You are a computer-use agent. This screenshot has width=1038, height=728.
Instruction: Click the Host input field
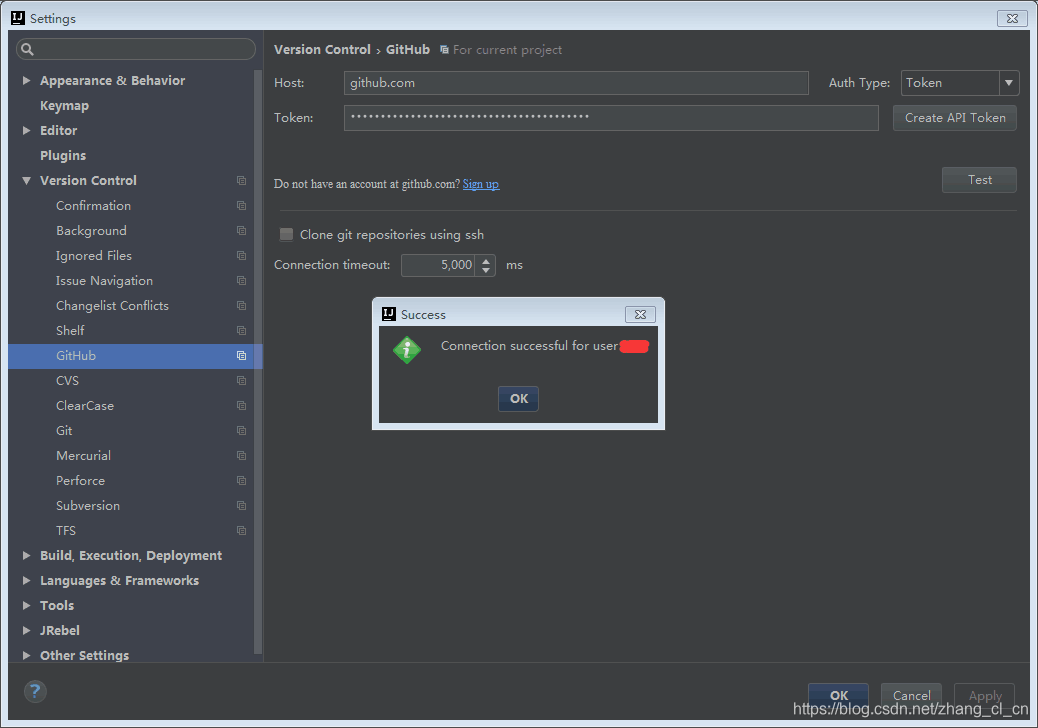pyautogui.click(x=576, y=83)
